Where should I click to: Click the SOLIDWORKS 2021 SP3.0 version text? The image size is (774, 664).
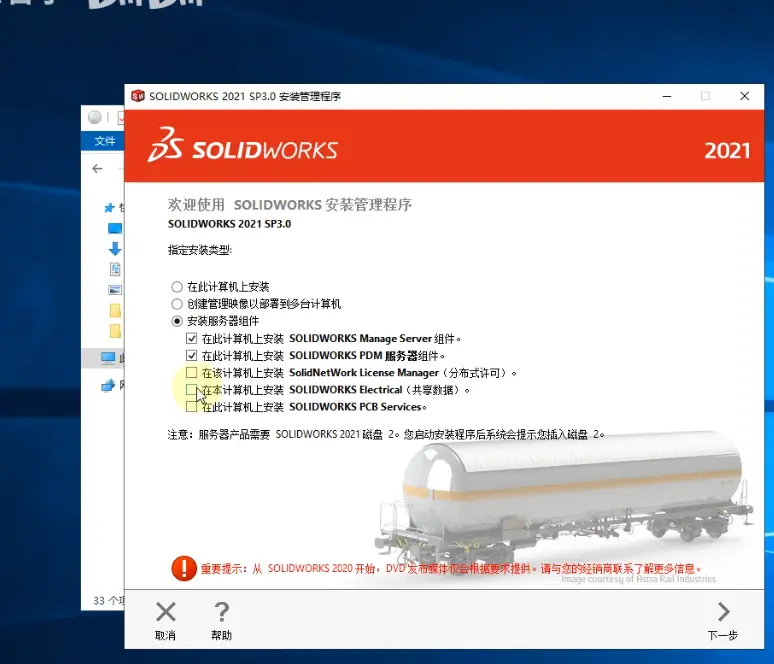[x=230, y=224]
